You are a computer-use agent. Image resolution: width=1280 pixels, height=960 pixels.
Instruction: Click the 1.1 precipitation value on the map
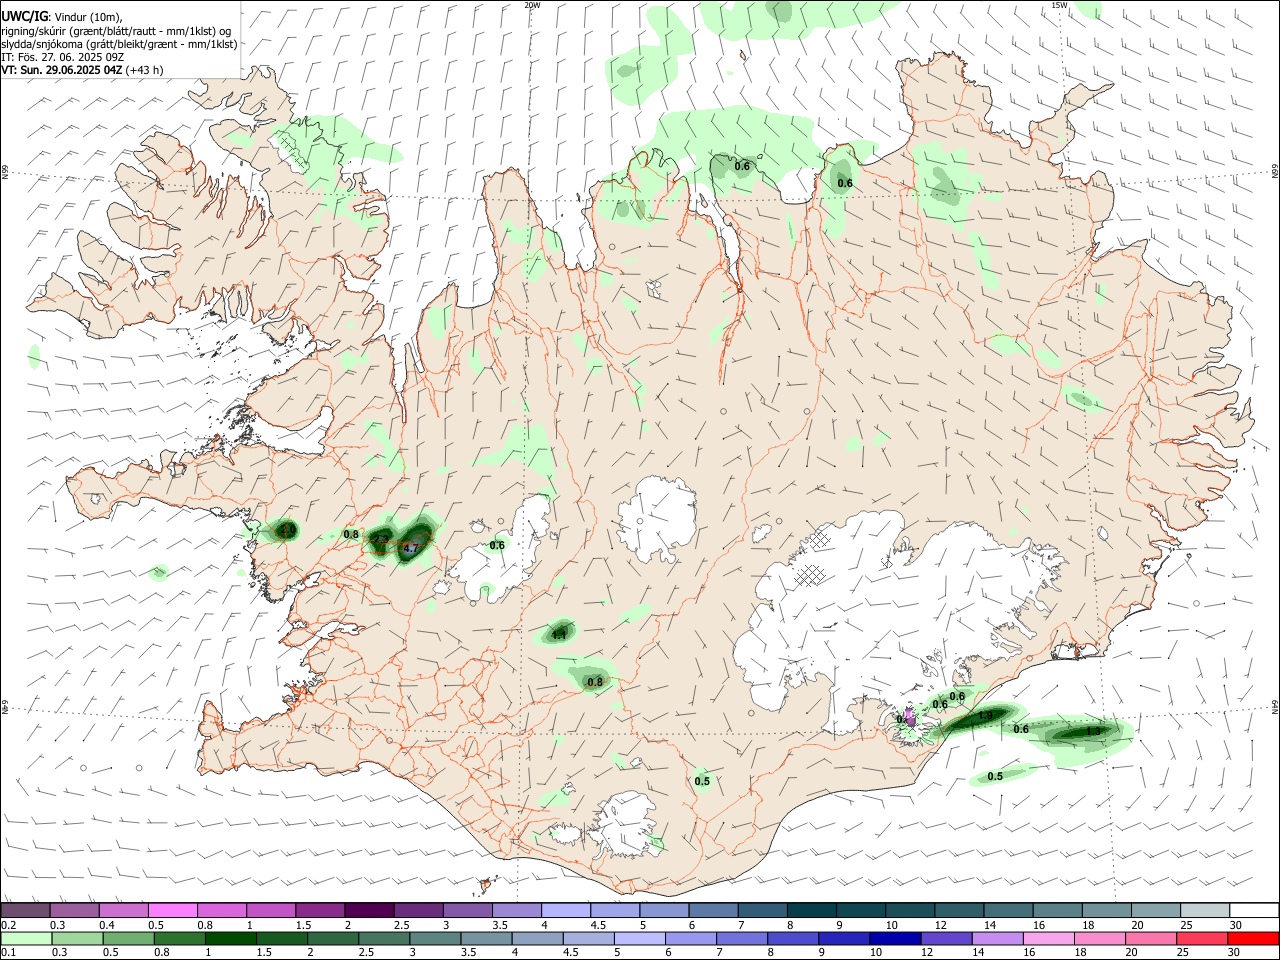click(x=559, y=634)
